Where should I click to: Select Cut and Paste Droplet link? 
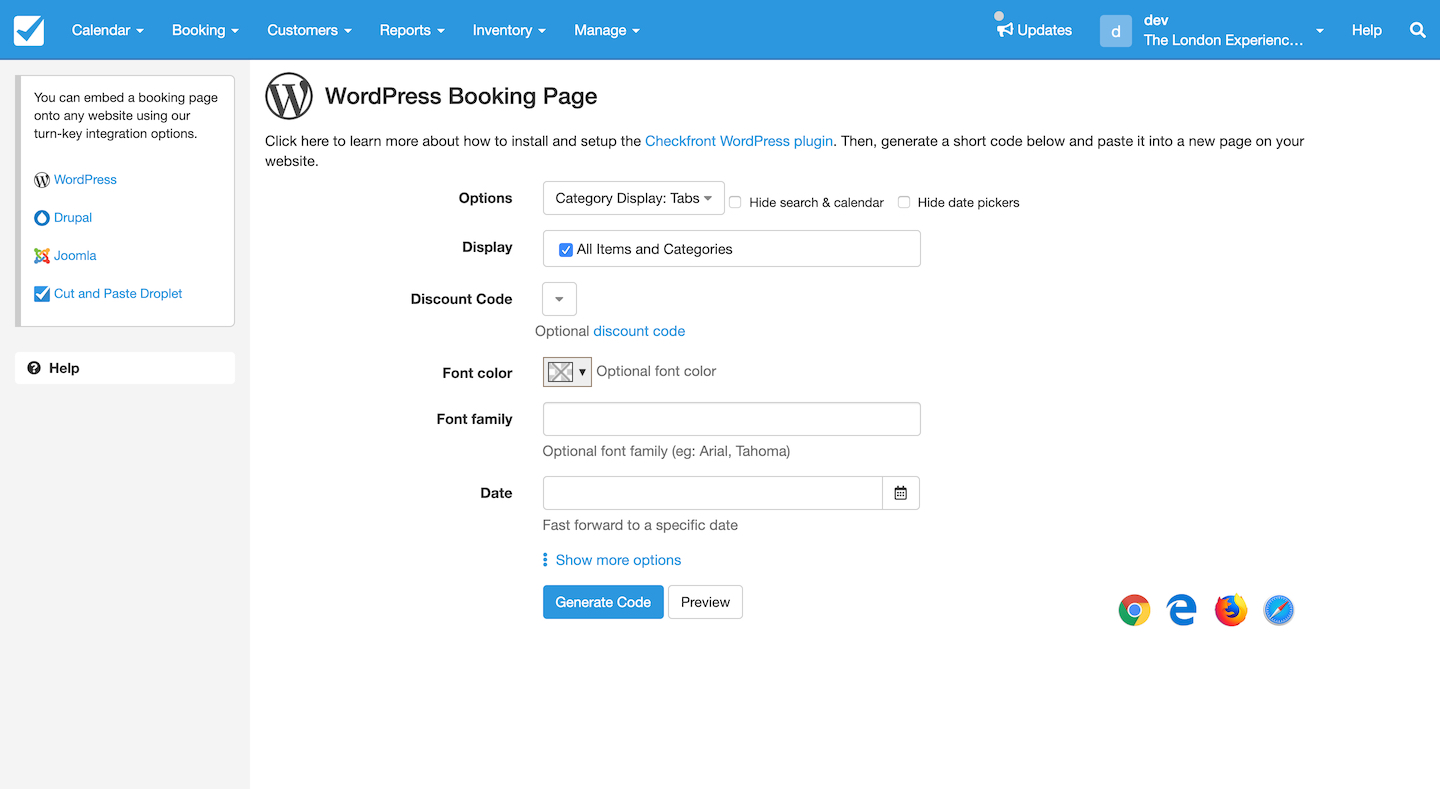(x=118, y=294)
